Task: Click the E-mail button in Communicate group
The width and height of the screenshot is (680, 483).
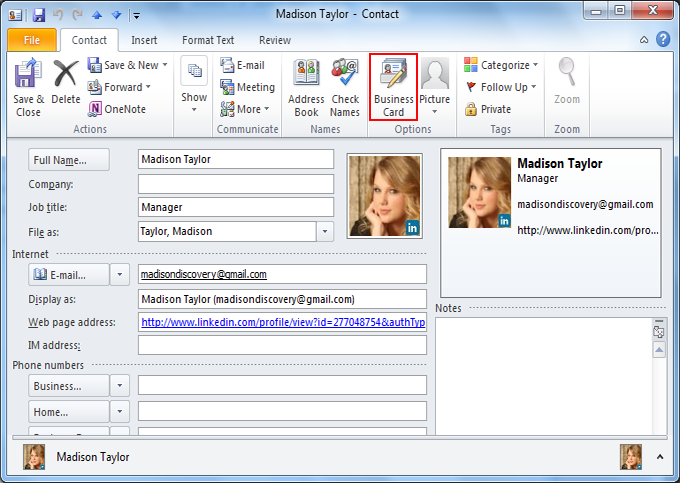Action: [242, 65]
